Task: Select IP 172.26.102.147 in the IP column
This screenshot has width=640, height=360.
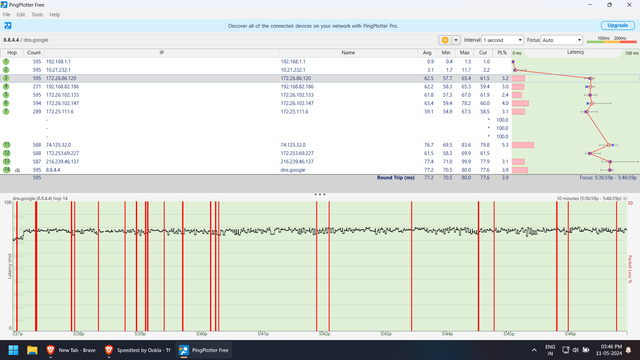Action: tap(62, 103)
